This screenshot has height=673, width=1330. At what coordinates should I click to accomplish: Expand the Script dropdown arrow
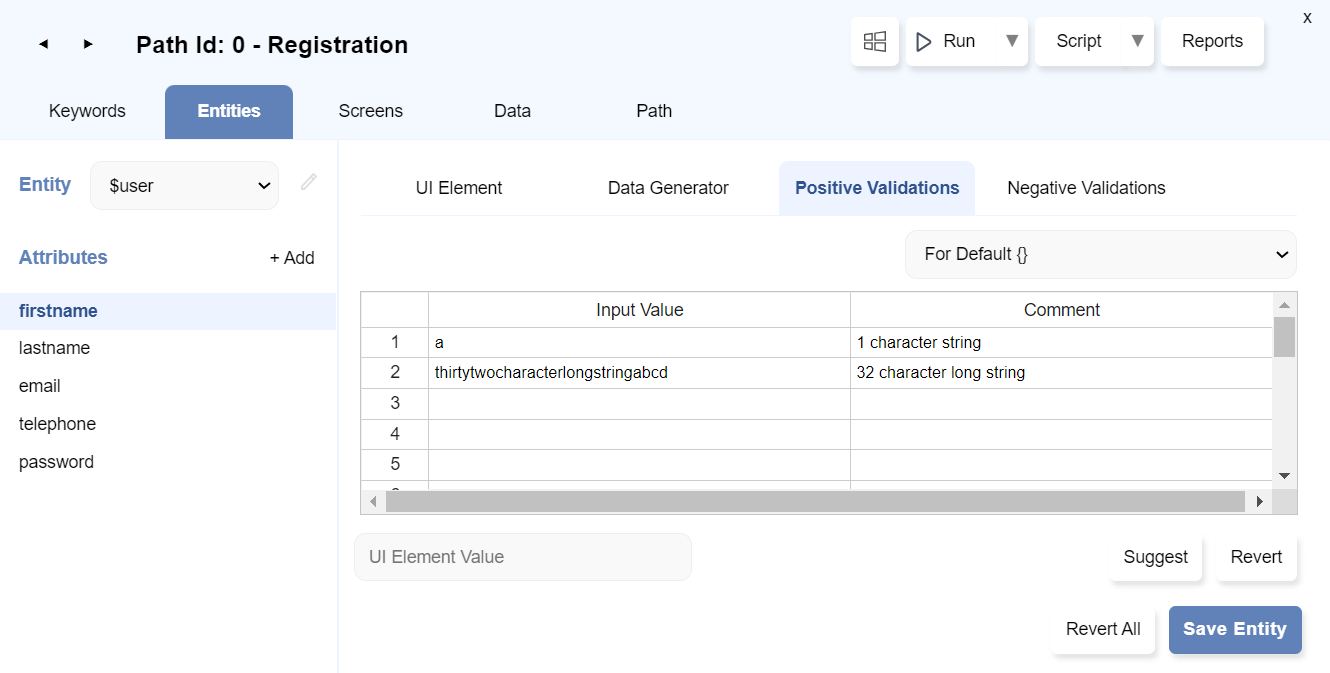pos(1137,41)
